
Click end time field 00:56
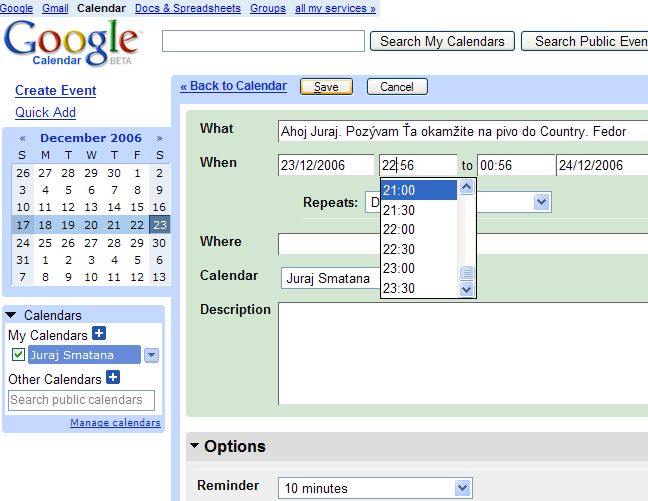pyautogui.click(x=517, y=165)
